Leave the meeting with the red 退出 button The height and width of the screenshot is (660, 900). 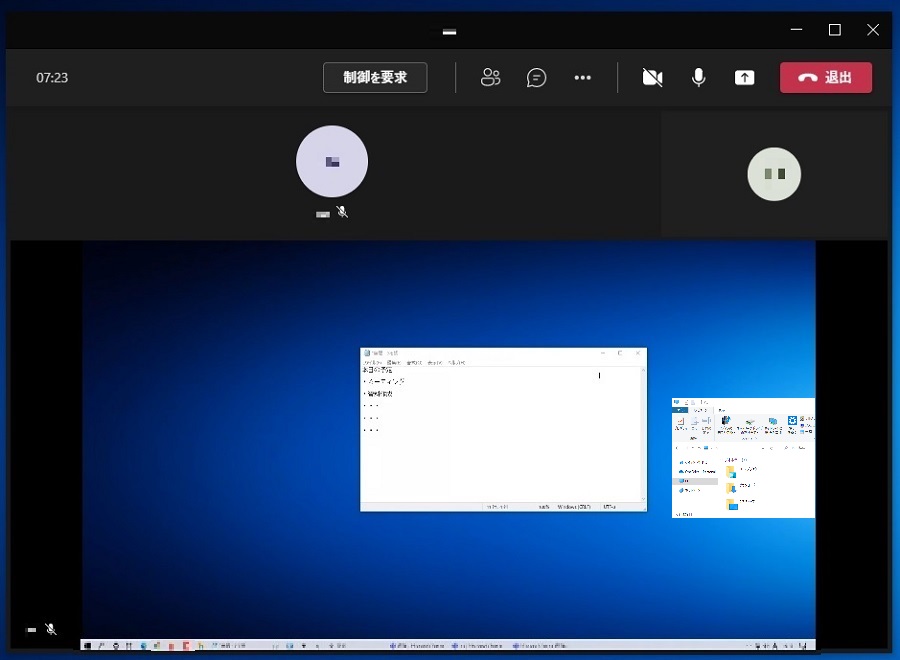(826, 78)
